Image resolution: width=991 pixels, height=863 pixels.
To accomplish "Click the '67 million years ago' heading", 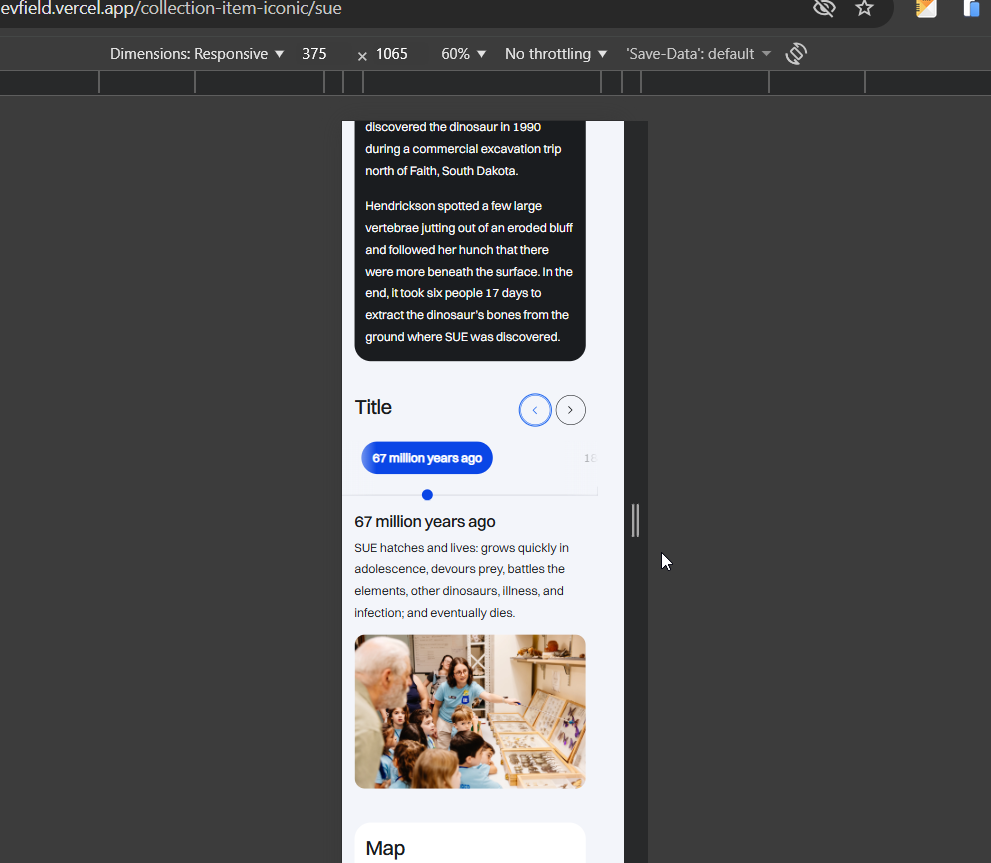I will (425, 522).
